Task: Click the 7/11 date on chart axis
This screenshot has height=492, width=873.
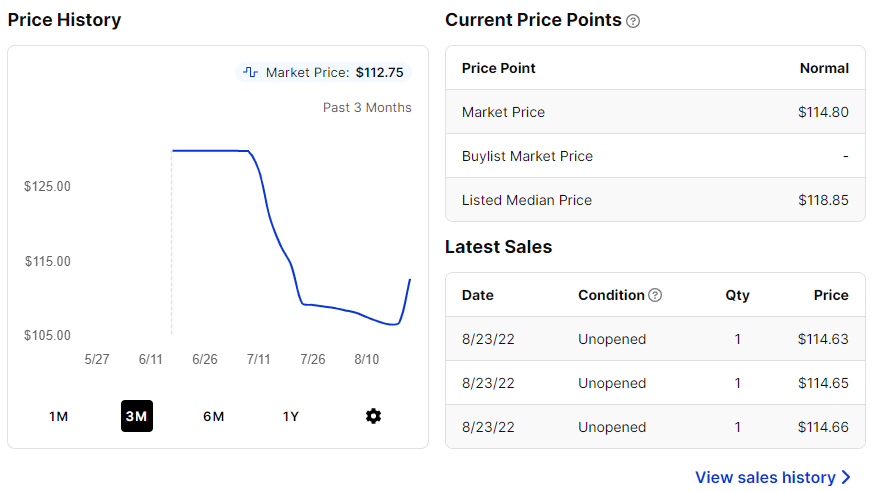Action: [x=258, y=359]
